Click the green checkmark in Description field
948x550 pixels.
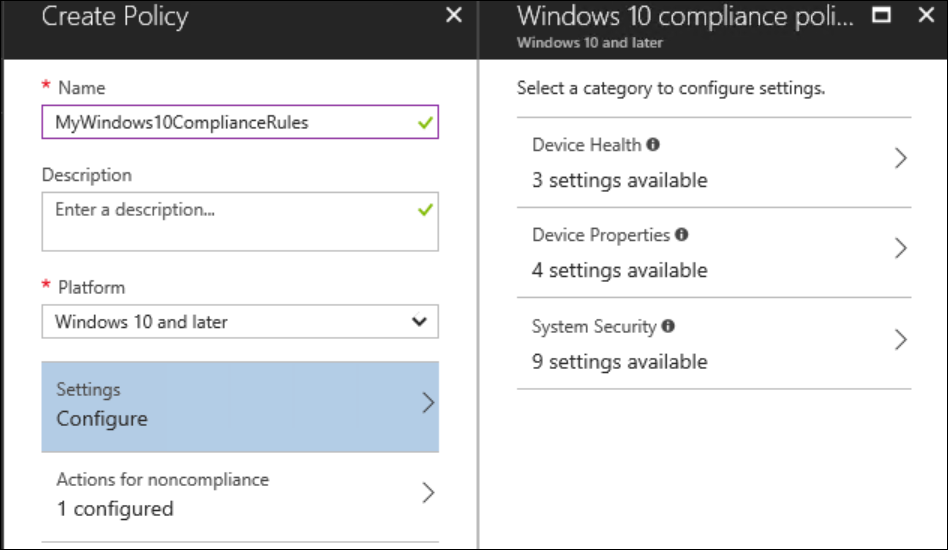pyautogui.click(x=425, y=210)
